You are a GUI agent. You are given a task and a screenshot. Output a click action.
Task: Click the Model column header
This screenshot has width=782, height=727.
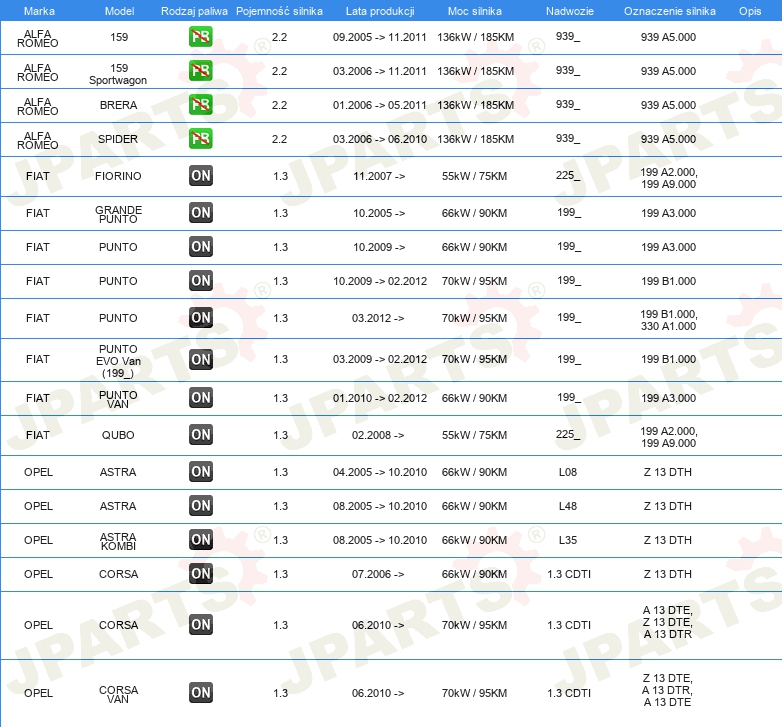(119, 11)
